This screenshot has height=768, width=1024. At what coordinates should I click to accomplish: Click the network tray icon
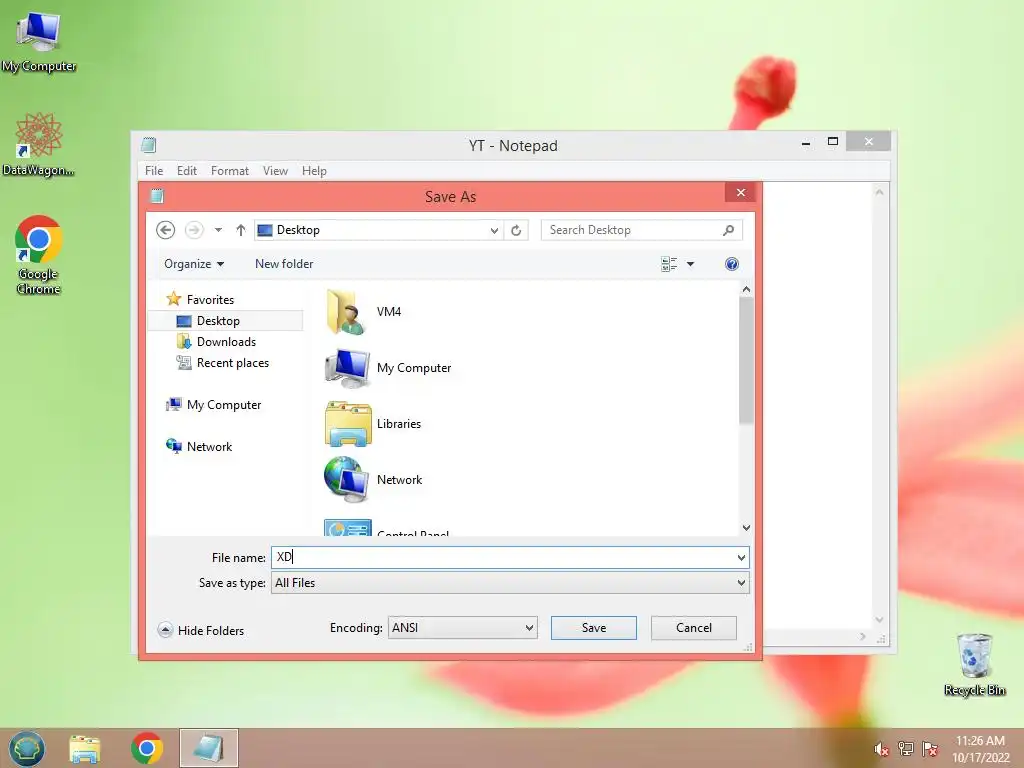(906, 749)
